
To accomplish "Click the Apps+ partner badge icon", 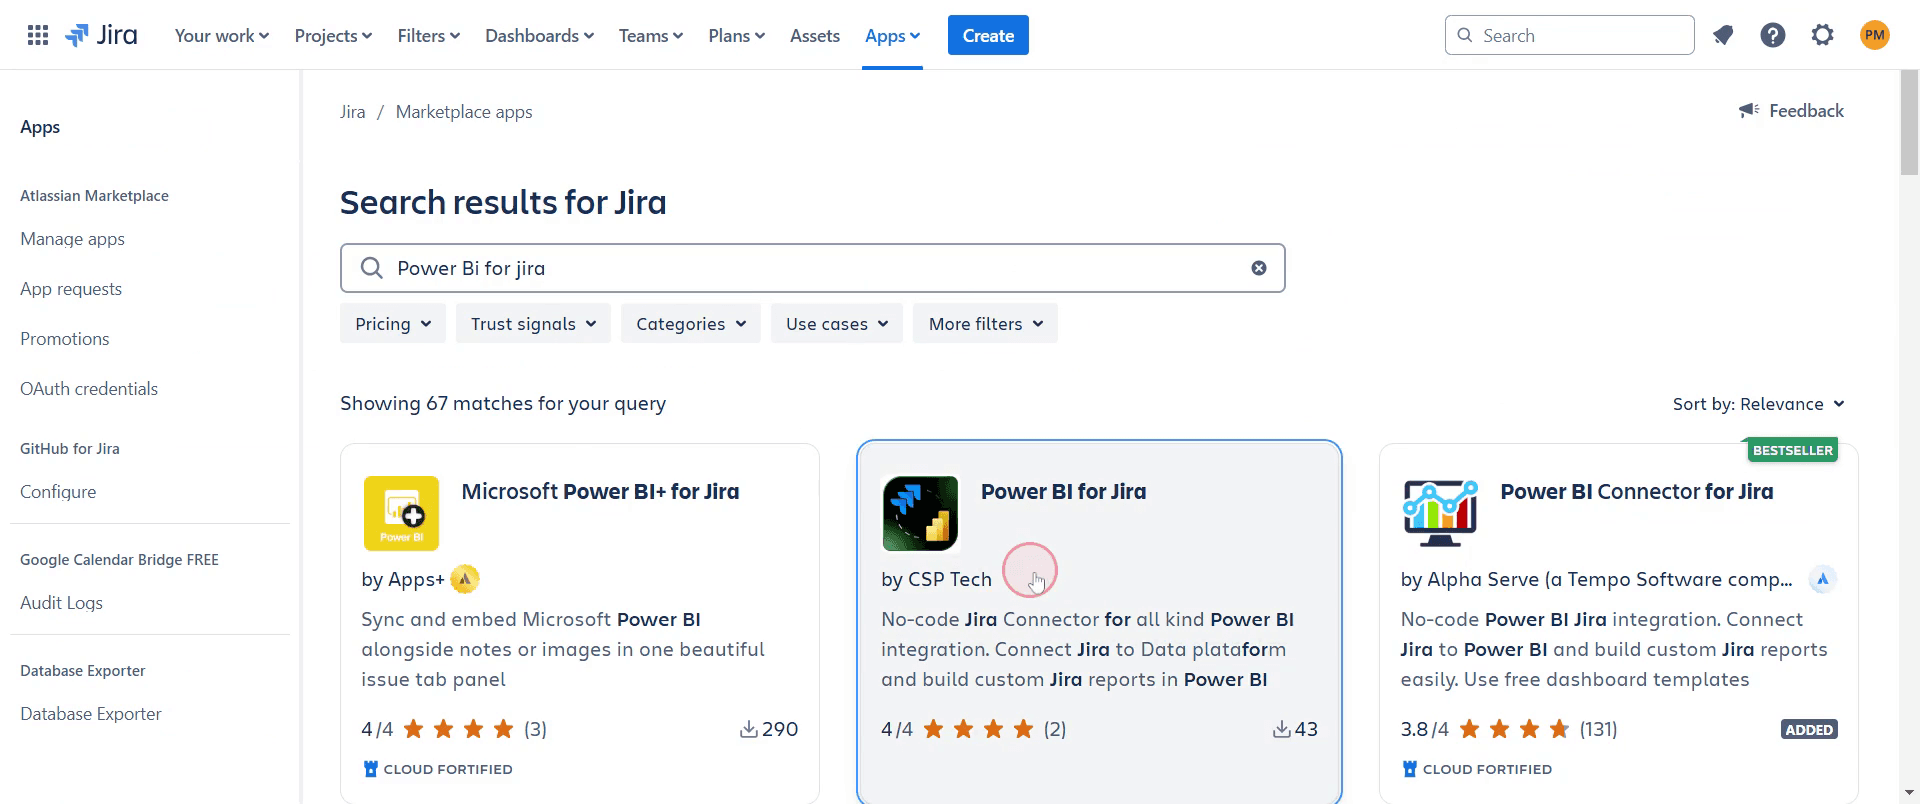I will [465, 579].
